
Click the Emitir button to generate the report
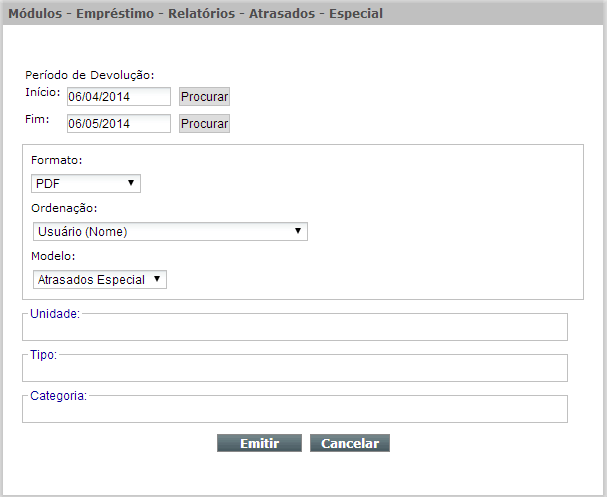(259, 443)
